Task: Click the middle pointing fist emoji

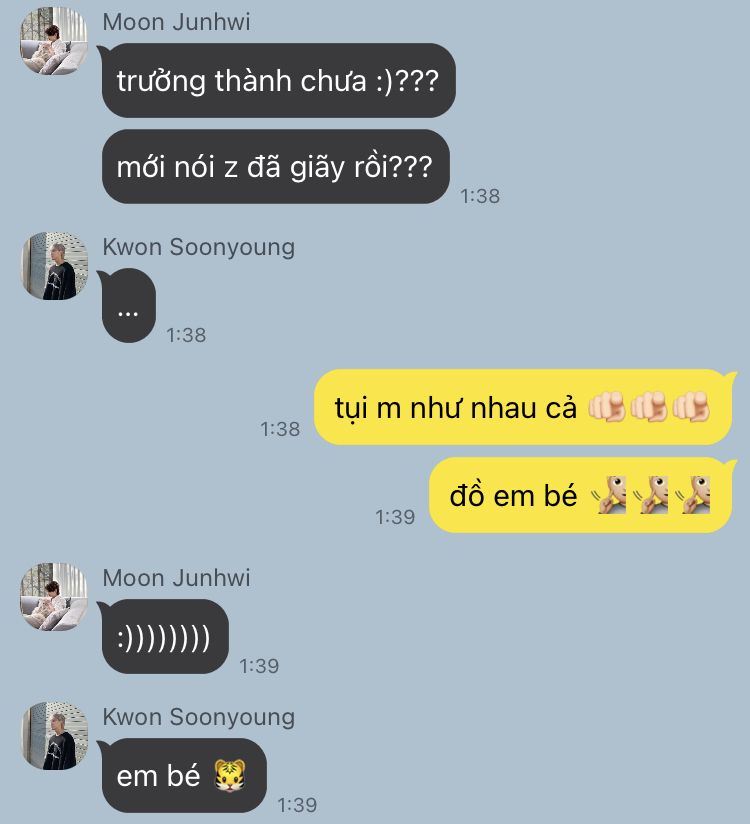Action: coord(649,407)
